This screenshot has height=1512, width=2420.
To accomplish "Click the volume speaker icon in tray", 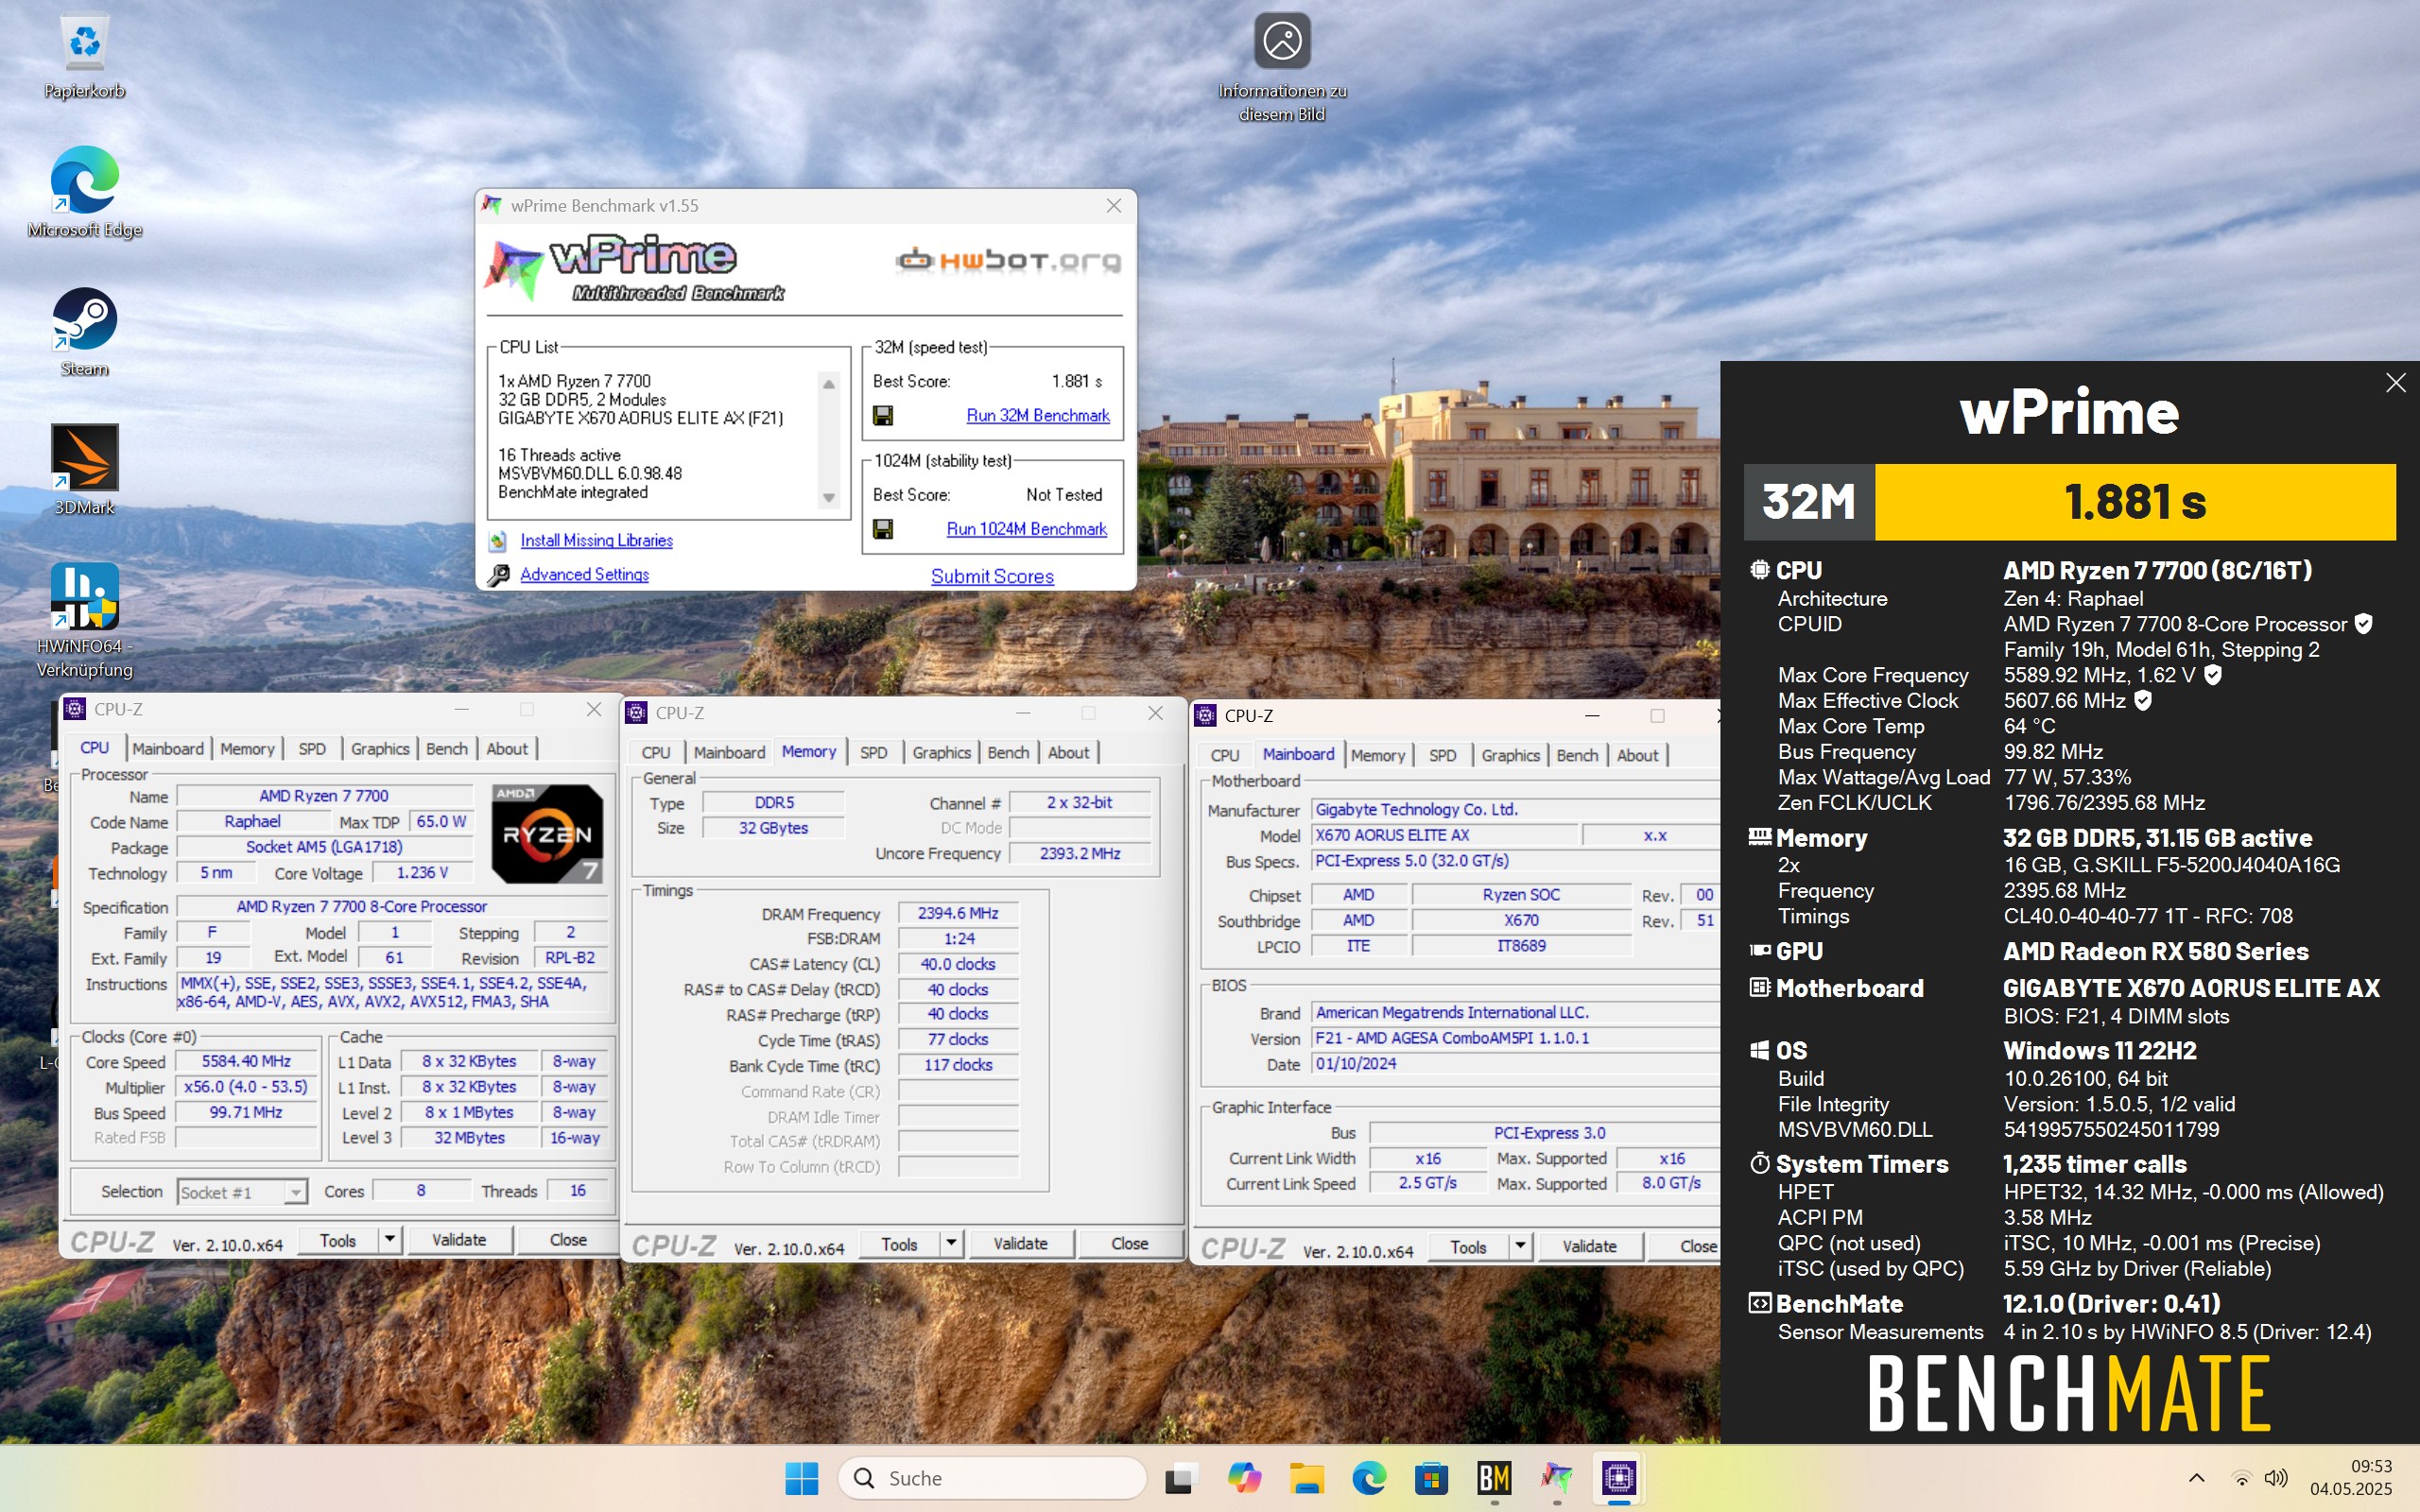I will 2276,1478.
